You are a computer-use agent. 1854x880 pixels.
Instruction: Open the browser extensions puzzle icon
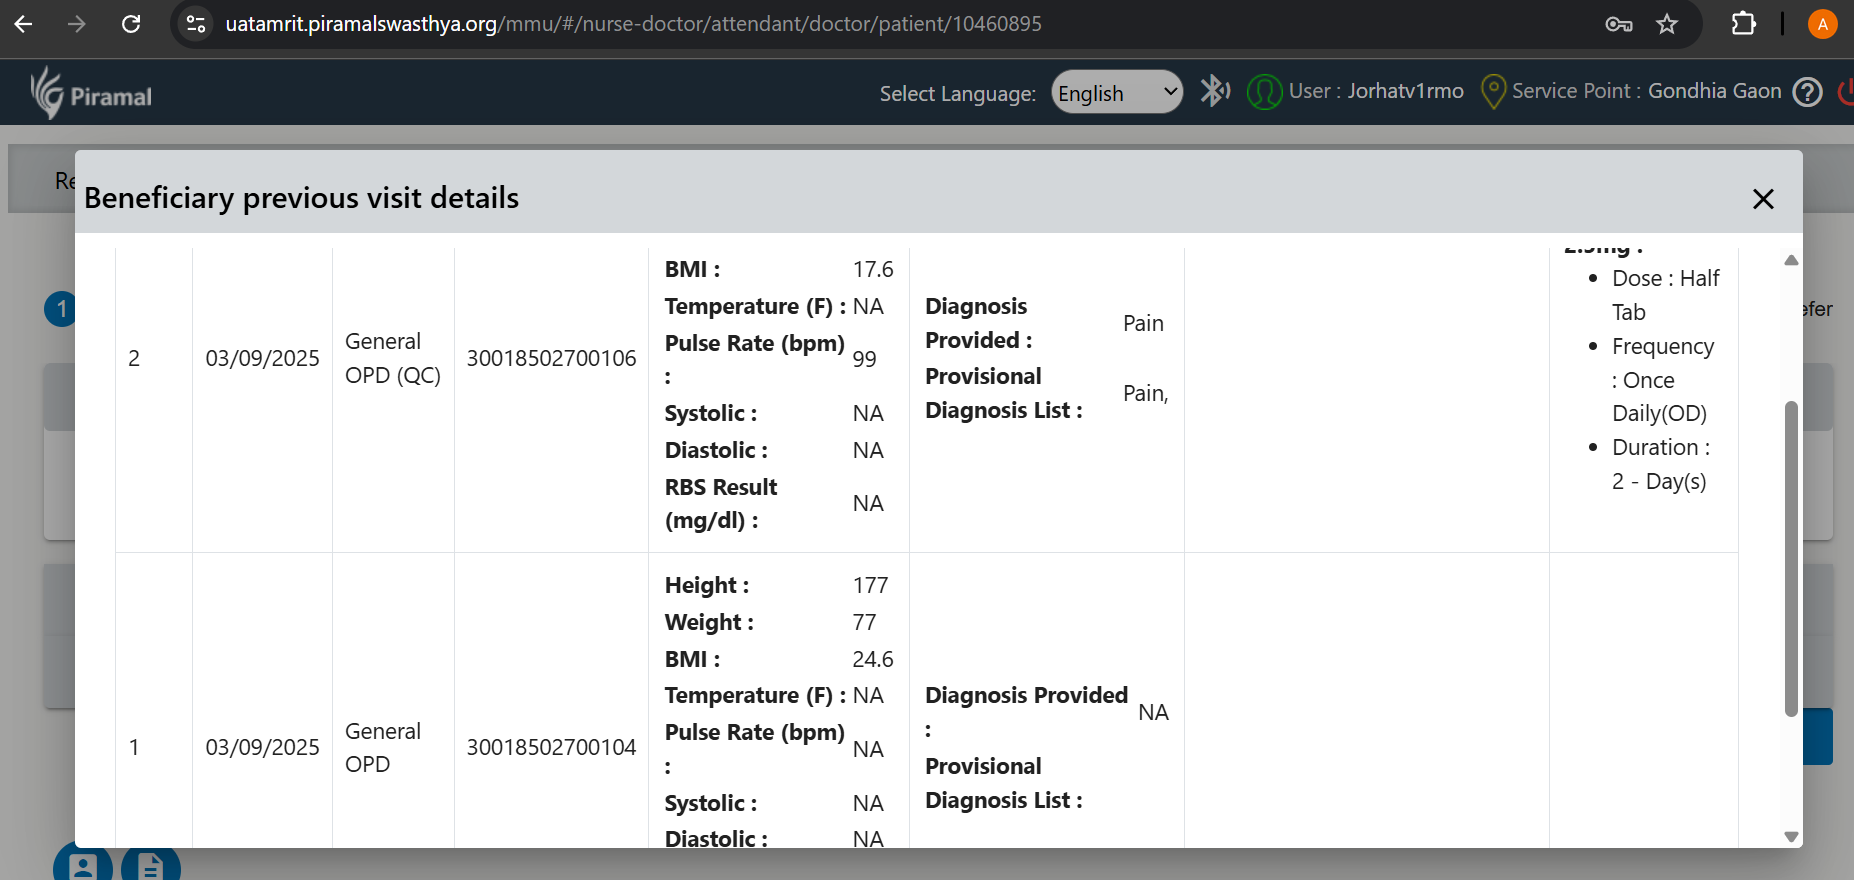click(1743, 24)
